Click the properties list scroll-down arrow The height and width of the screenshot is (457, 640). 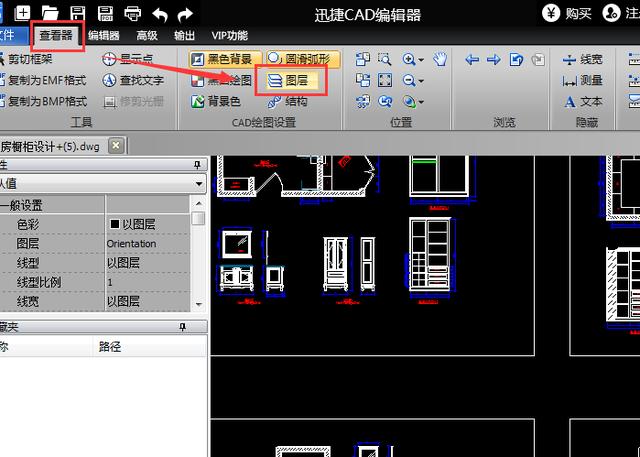pyautogui.click(x=198, y=304)
